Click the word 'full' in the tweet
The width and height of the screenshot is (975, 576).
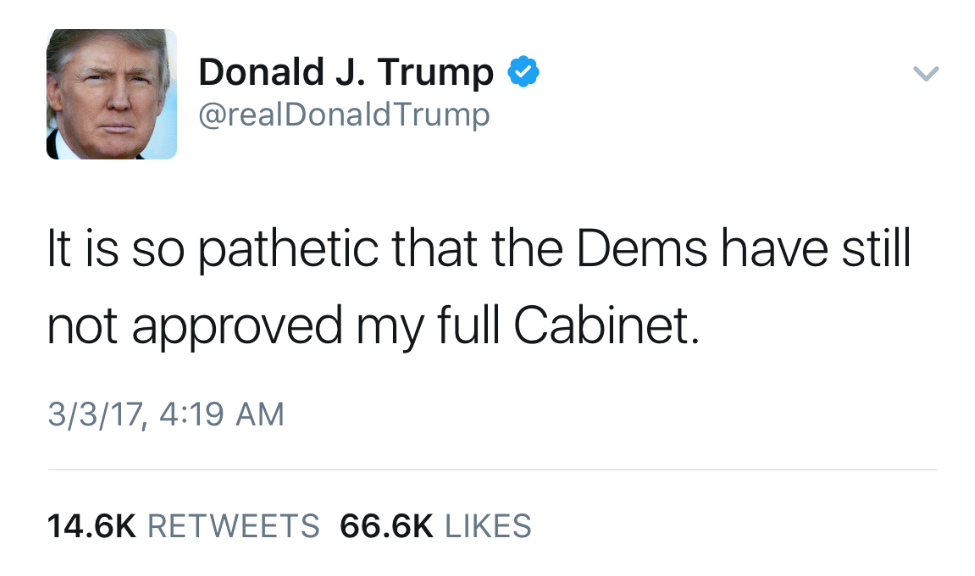(468, 324)
